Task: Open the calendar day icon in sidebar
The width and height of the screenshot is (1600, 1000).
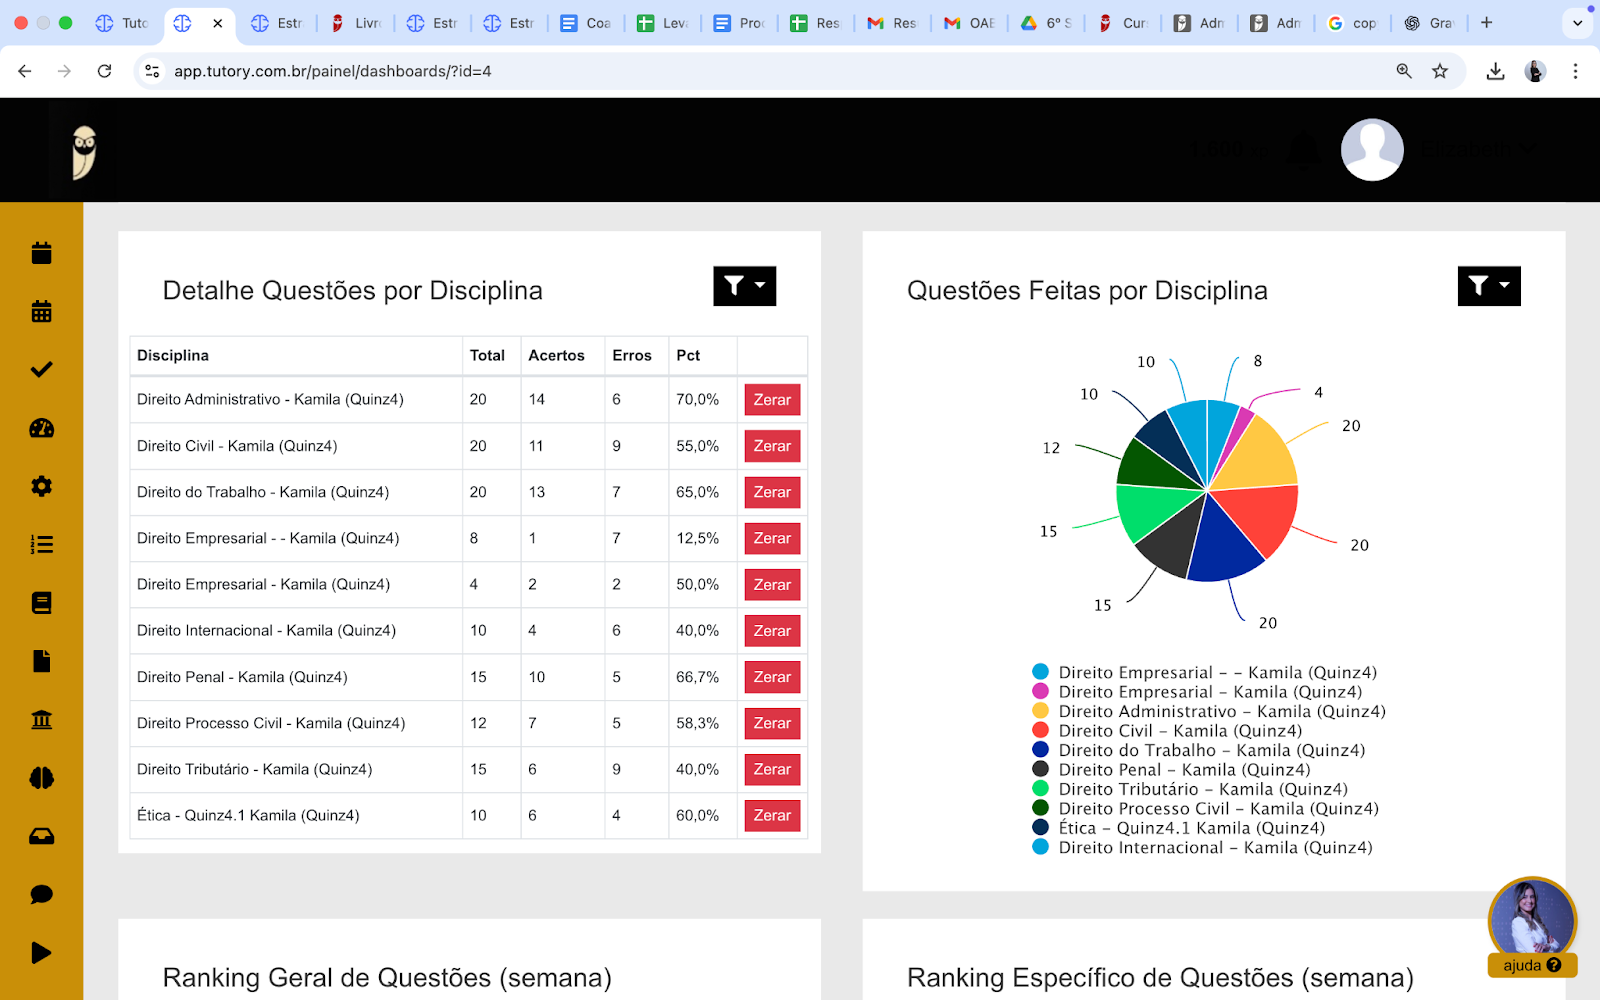Action: click(41, 253)
